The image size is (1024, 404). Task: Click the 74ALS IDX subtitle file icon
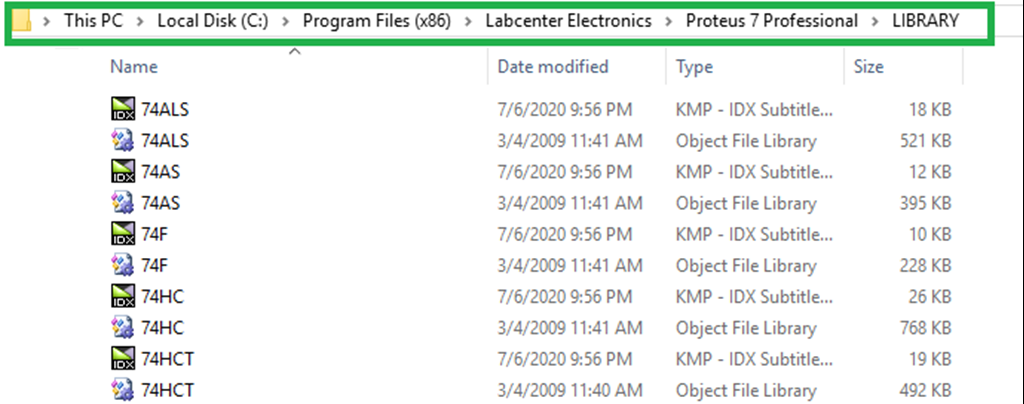(x=122, y=109)
